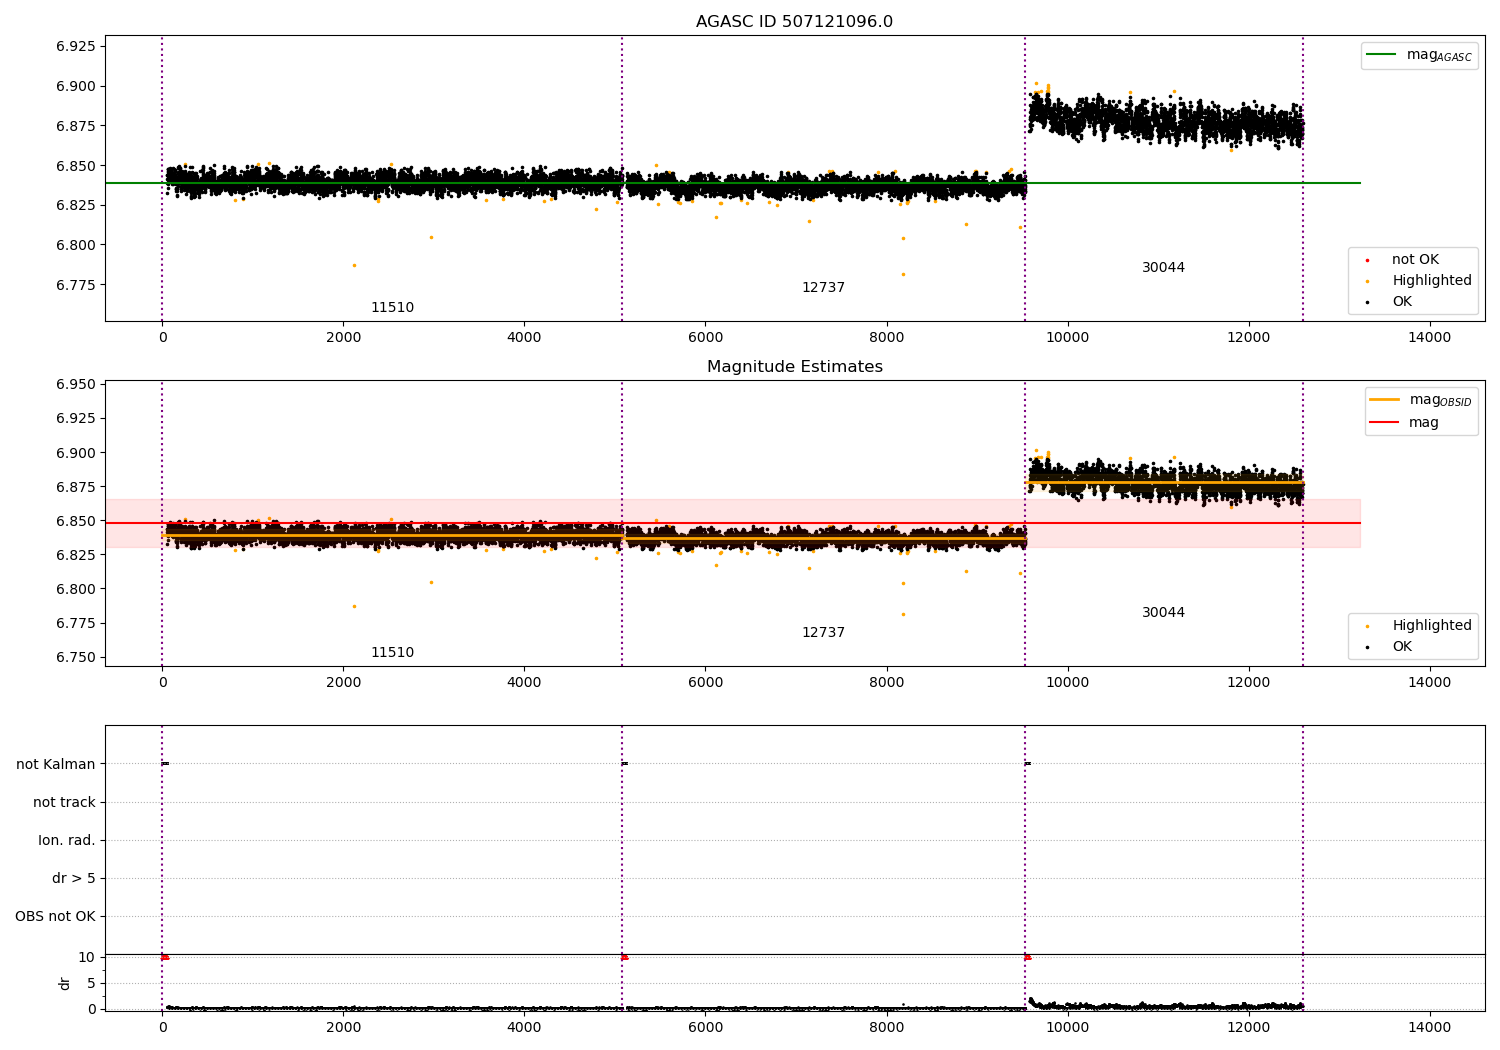Click the red 'mag' legend entry
Viewport: 1500px width, 1050px height.
(x=1404, y=422)
